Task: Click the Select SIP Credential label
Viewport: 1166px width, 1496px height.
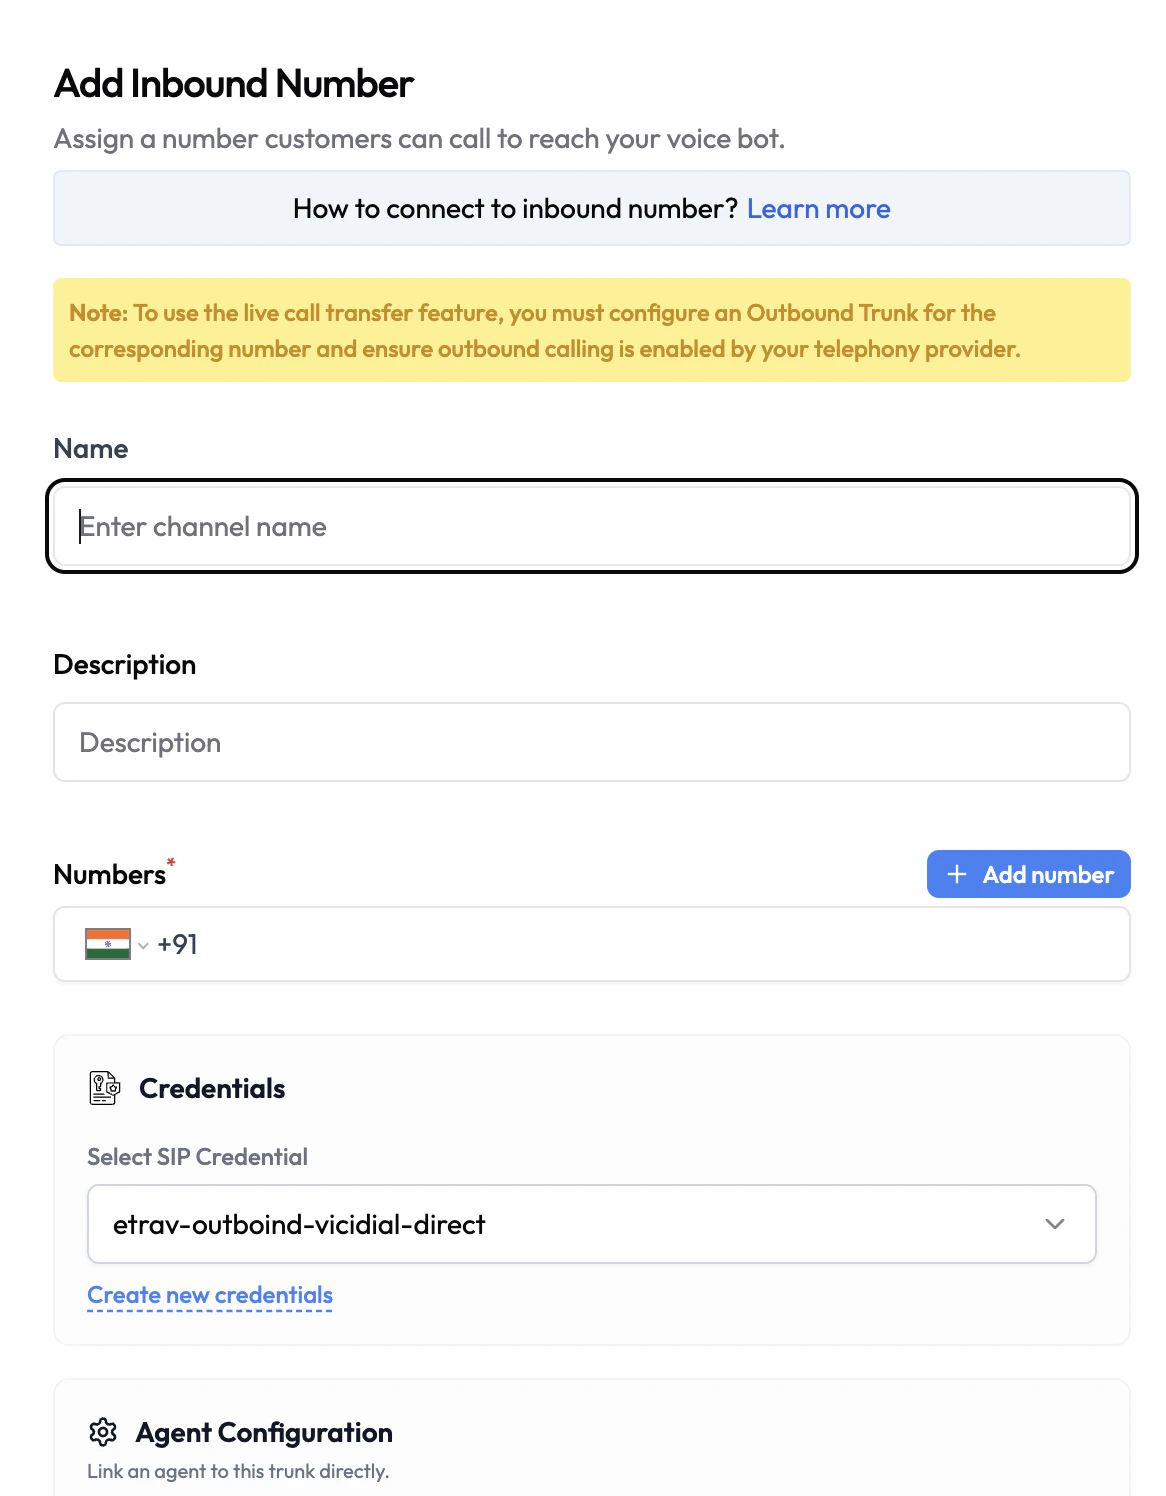Action: coord(197,1157)
